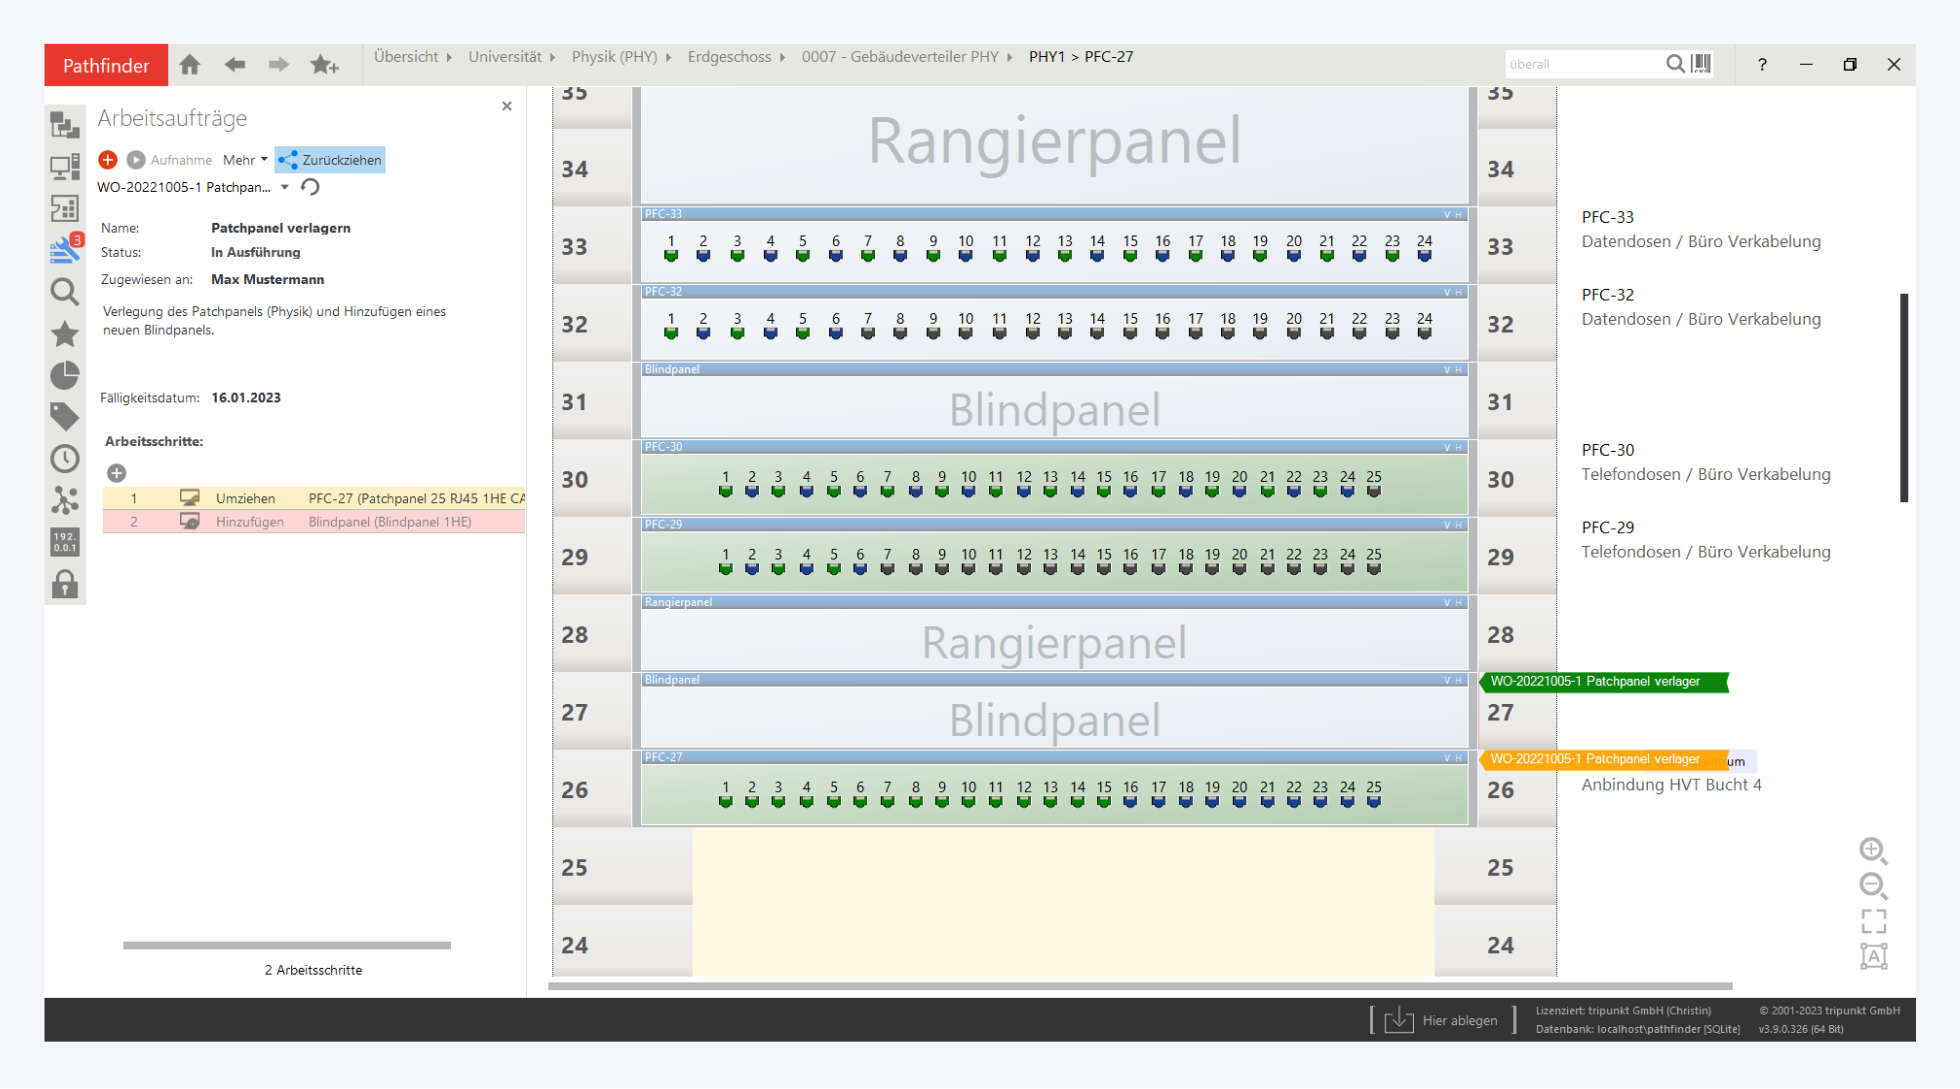Image resolution: width=1960 pixels, height=1089 pixels.
Task: Open the IP address sidebar icon
Action: pyautogui.click(x=65, y=542)
